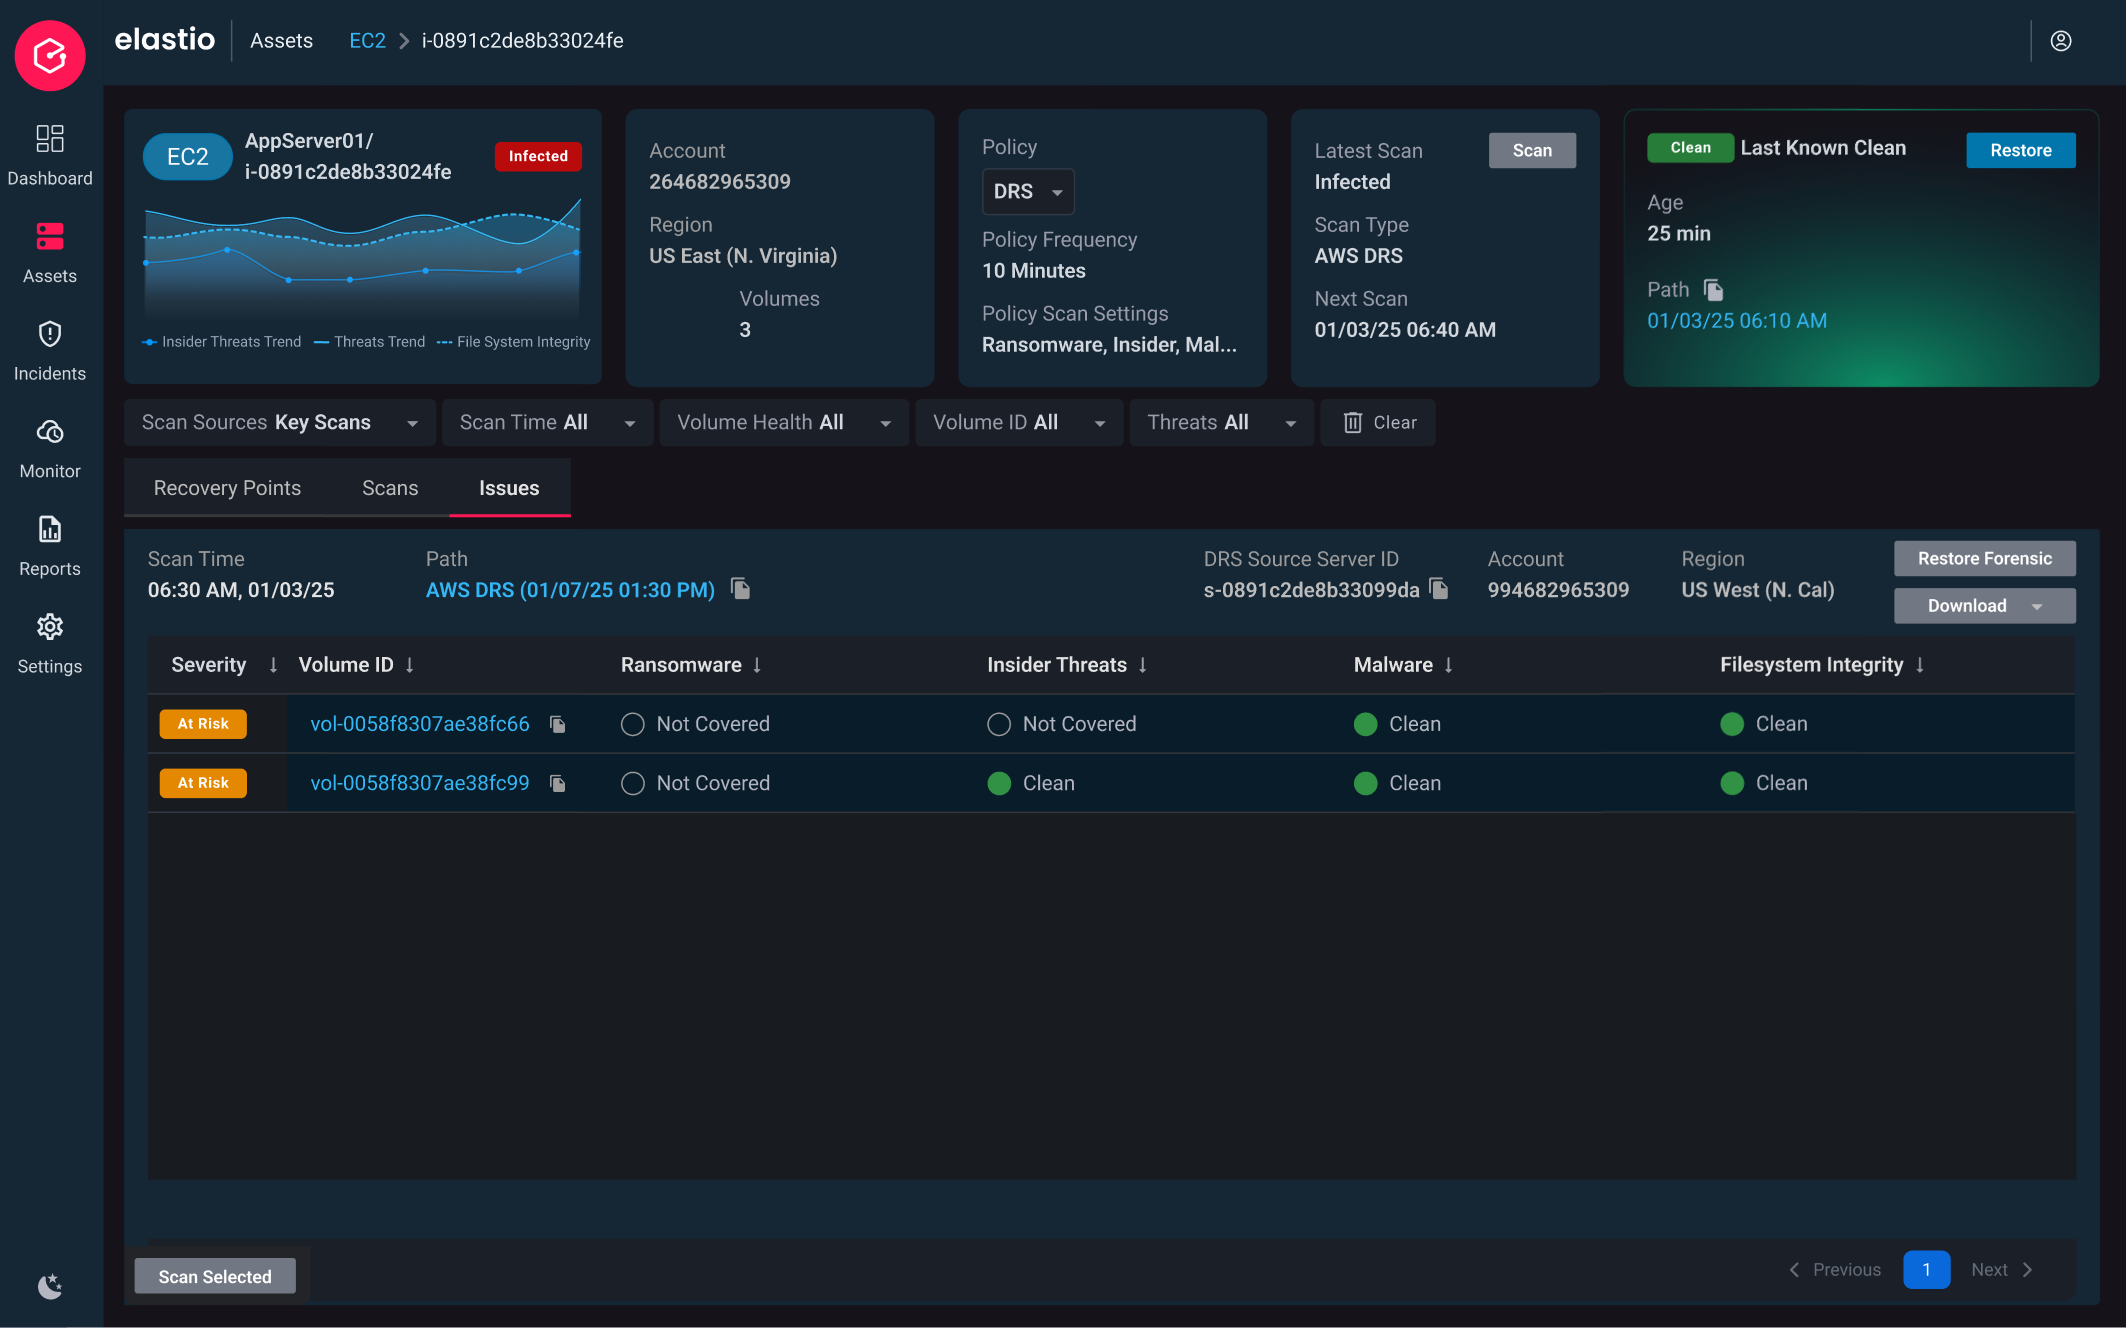Sort table by Severity column
Screen dimensions: 2126x1328
(x=273, y=665)
